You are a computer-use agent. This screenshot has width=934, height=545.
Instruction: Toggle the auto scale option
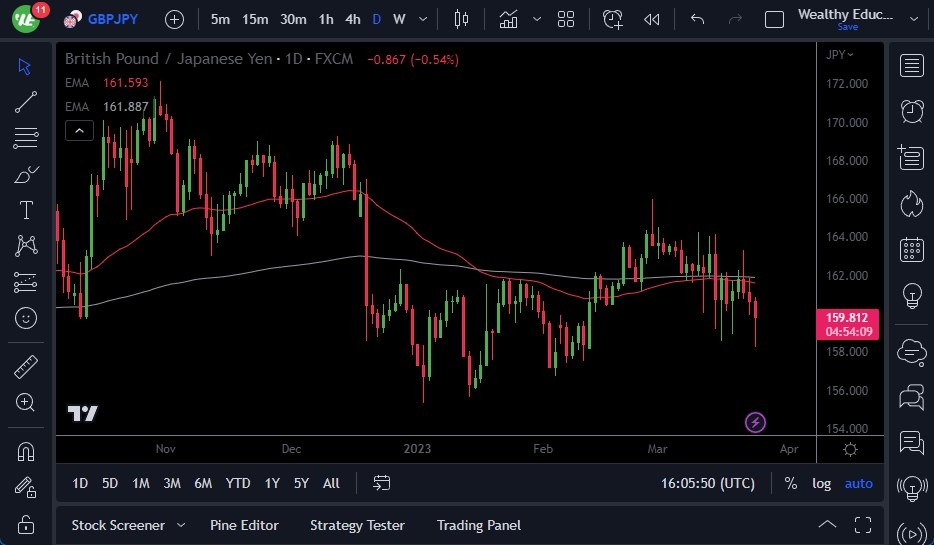(858, 483)
